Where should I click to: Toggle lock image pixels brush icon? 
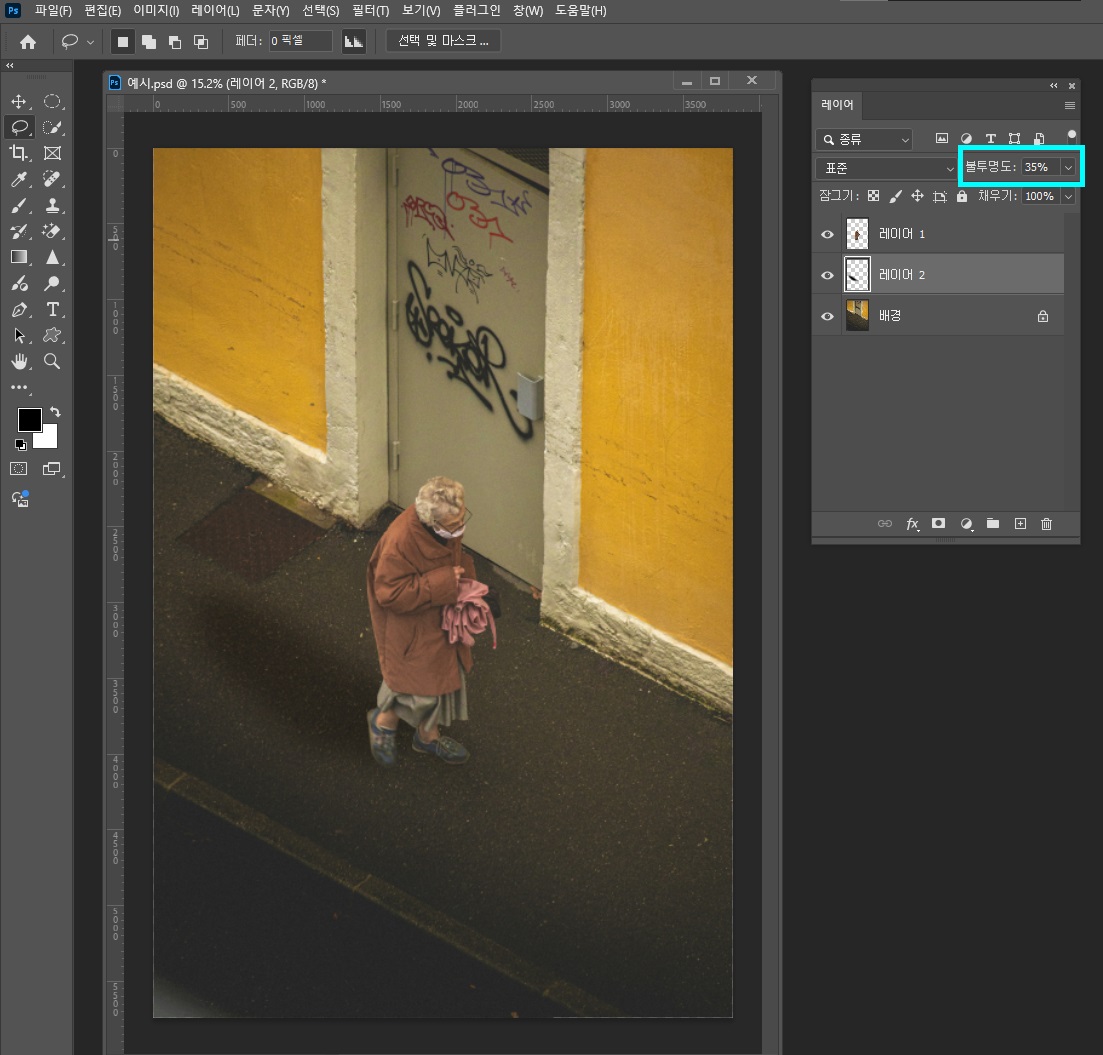895,196
